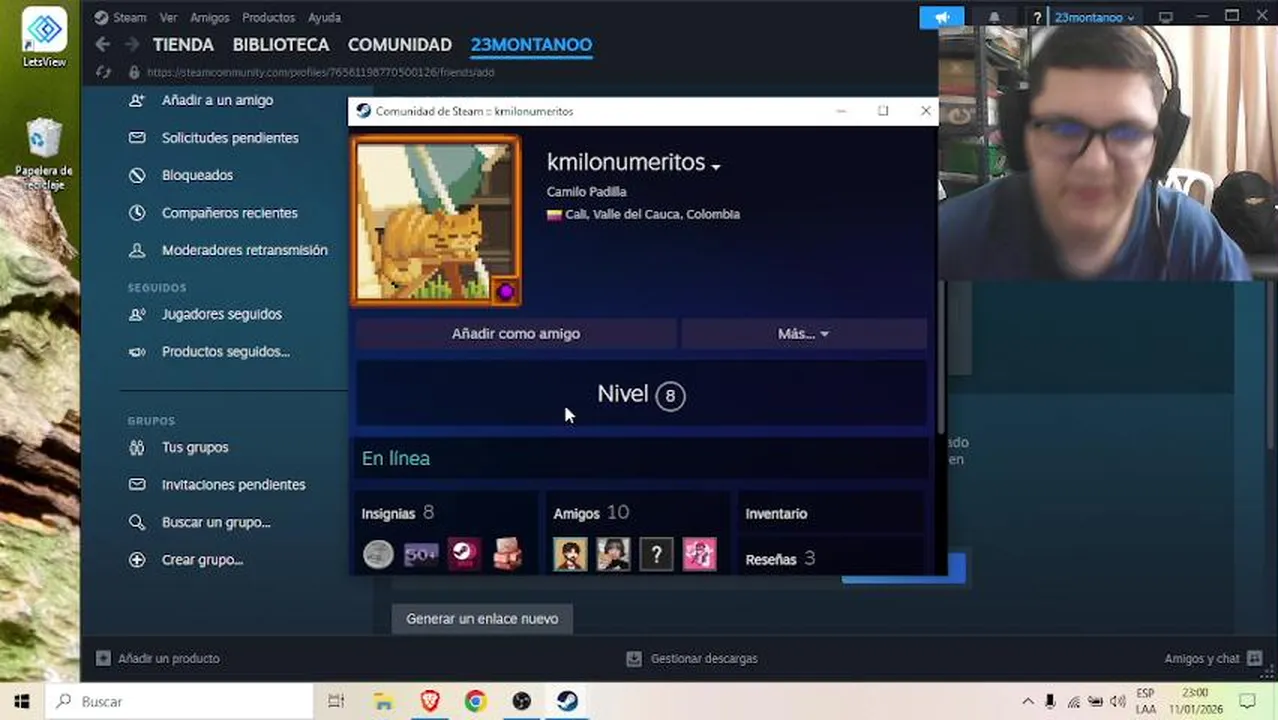Screen dimensions: 1278x720
Task: Click Añadir como amigo button
Action: tap(516, 334)
